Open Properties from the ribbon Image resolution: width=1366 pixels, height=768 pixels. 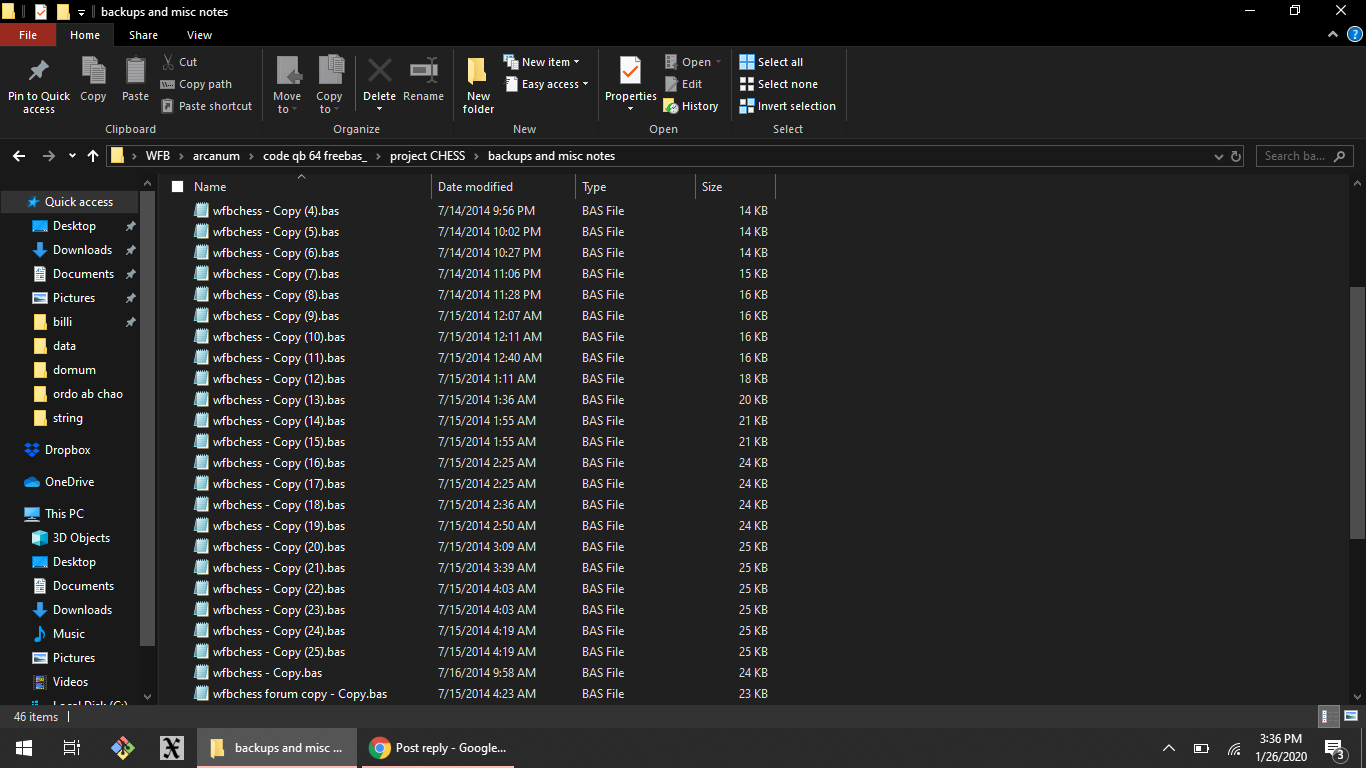[630, 72]
